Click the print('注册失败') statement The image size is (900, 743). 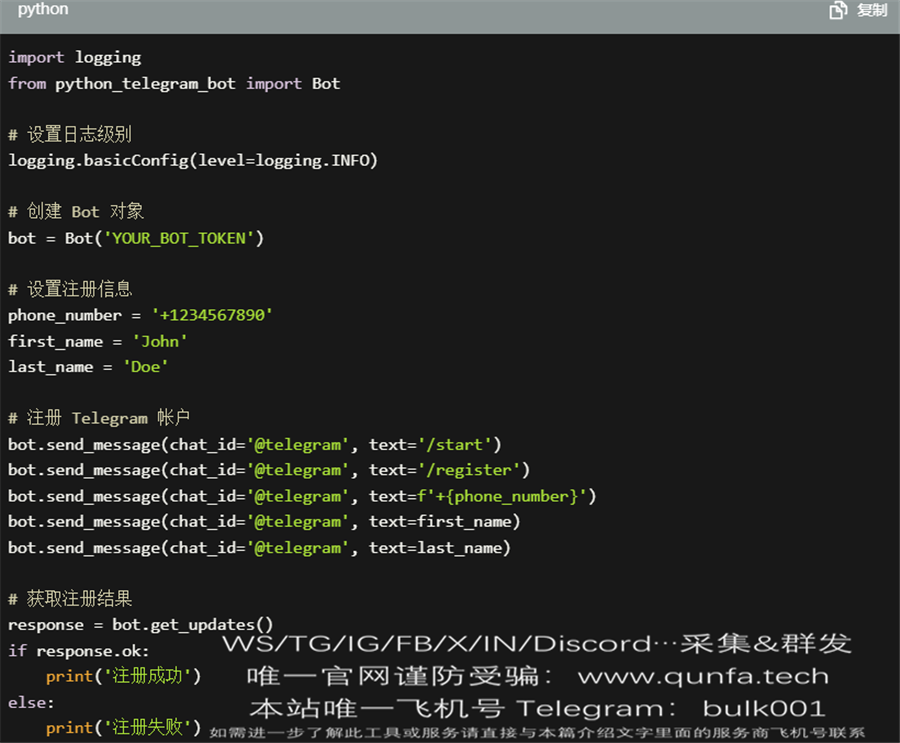coord(124,727)
